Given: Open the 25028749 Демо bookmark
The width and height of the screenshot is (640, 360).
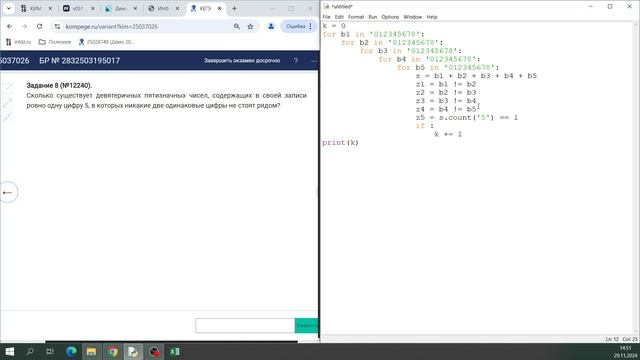Looking at the screenshot, I should tap(107, 42).
